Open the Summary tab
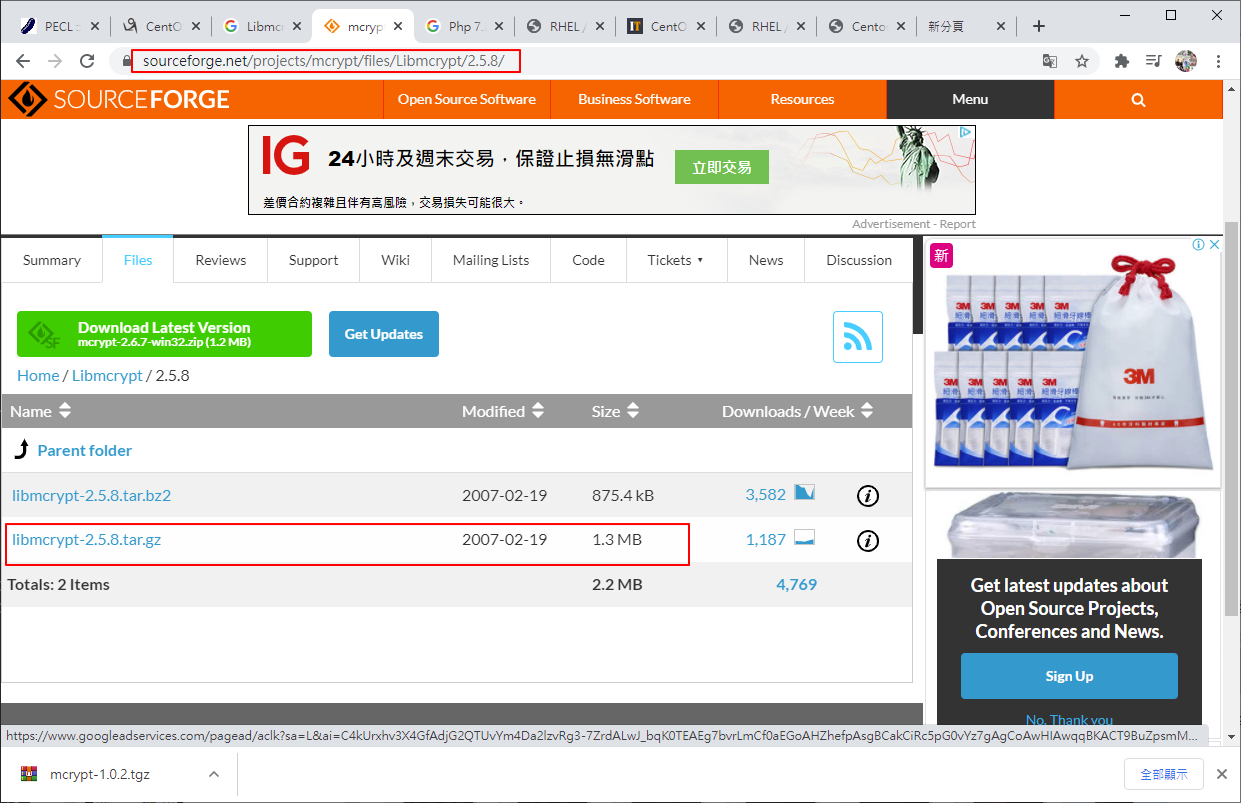The height and width of the screenshot is (803, 1241). coord(52,260)
